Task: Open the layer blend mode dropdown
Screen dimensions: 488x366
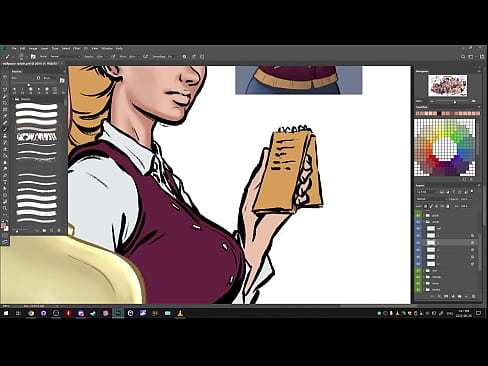Action: 432,199
